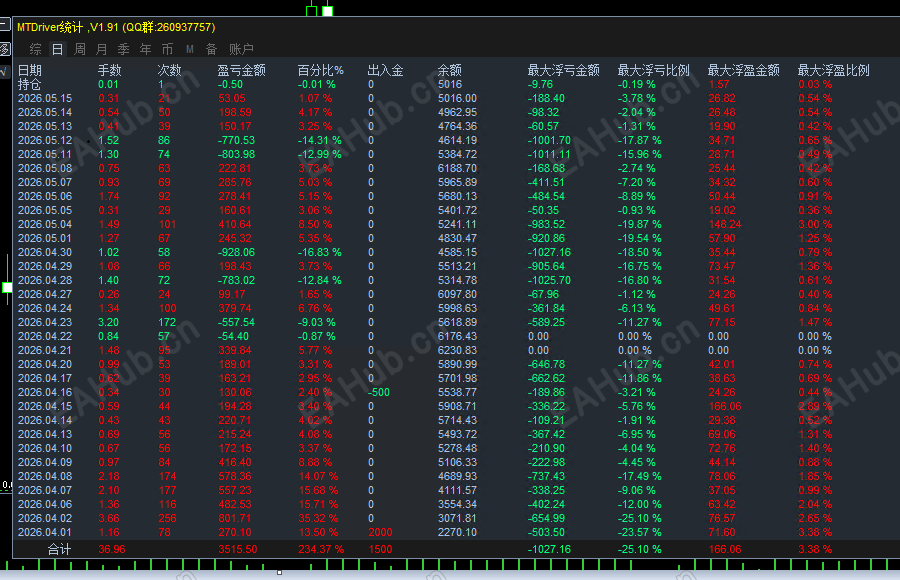The image size is (900, 580).
Task: Open the 备 notes tab
Action: (x=211, y=49)
